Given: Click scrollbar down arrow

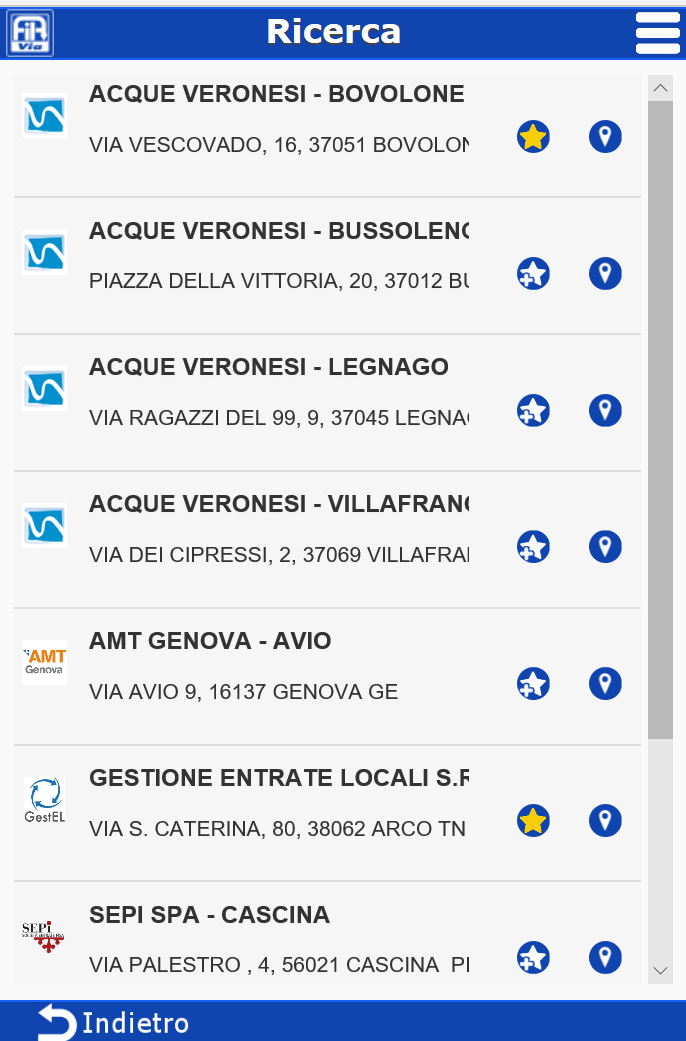Looking at the screenshot, I should (x=660, y=971).
